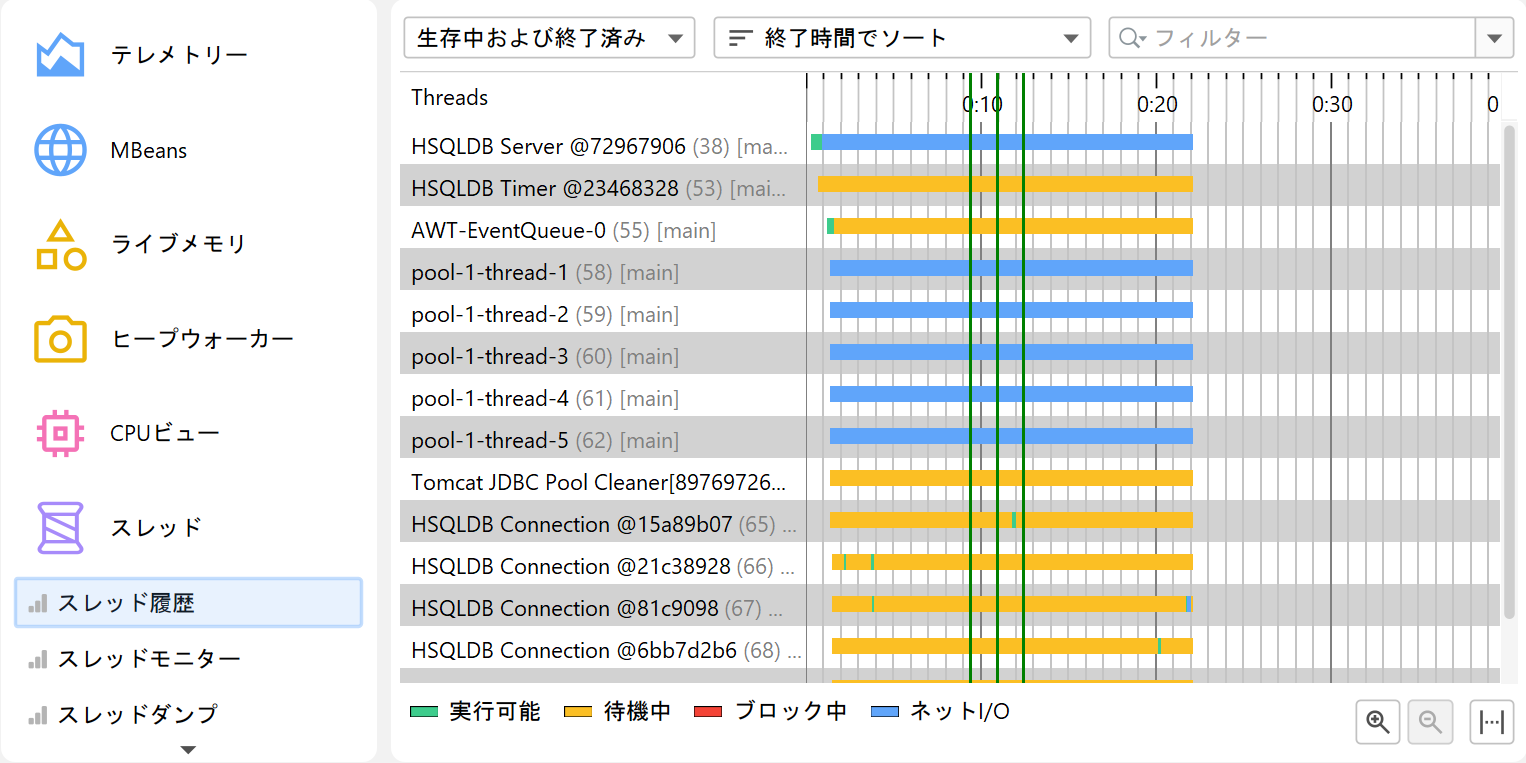Screen dimensions: 1526x763
Task: Select the pool-1-thread-3 thread row
Action: pyautogui.click(x=489, y=357)
